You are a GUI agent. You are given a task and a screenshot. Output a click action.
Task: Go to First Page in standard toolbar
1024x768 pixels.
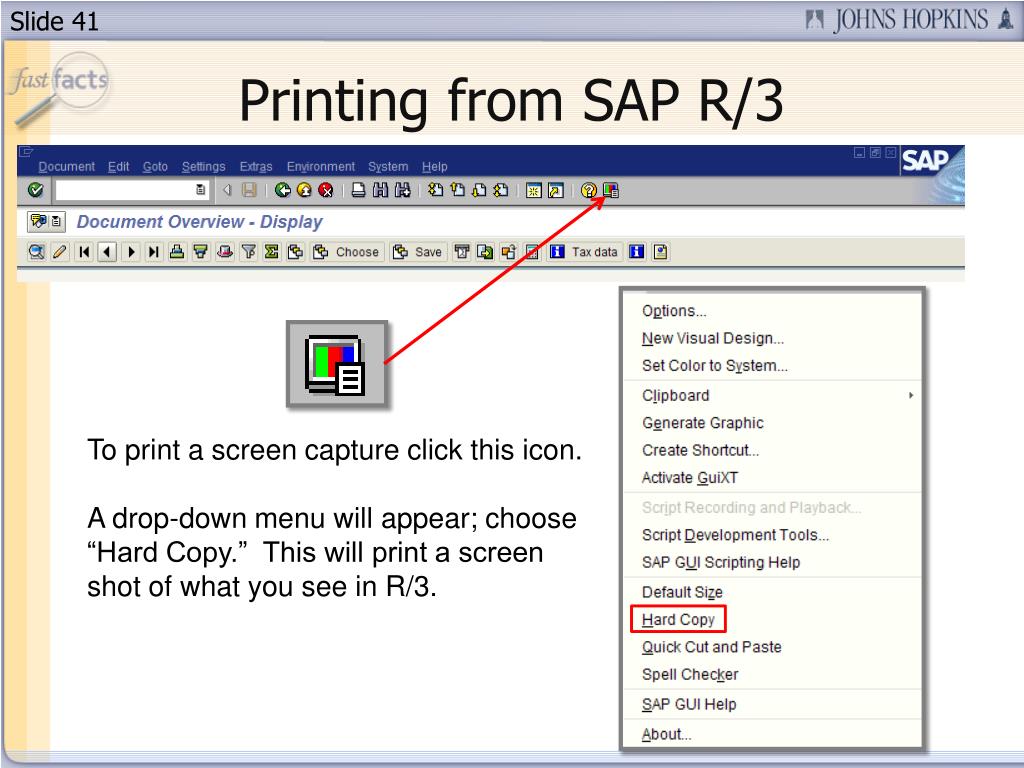(x=436, y=190)
